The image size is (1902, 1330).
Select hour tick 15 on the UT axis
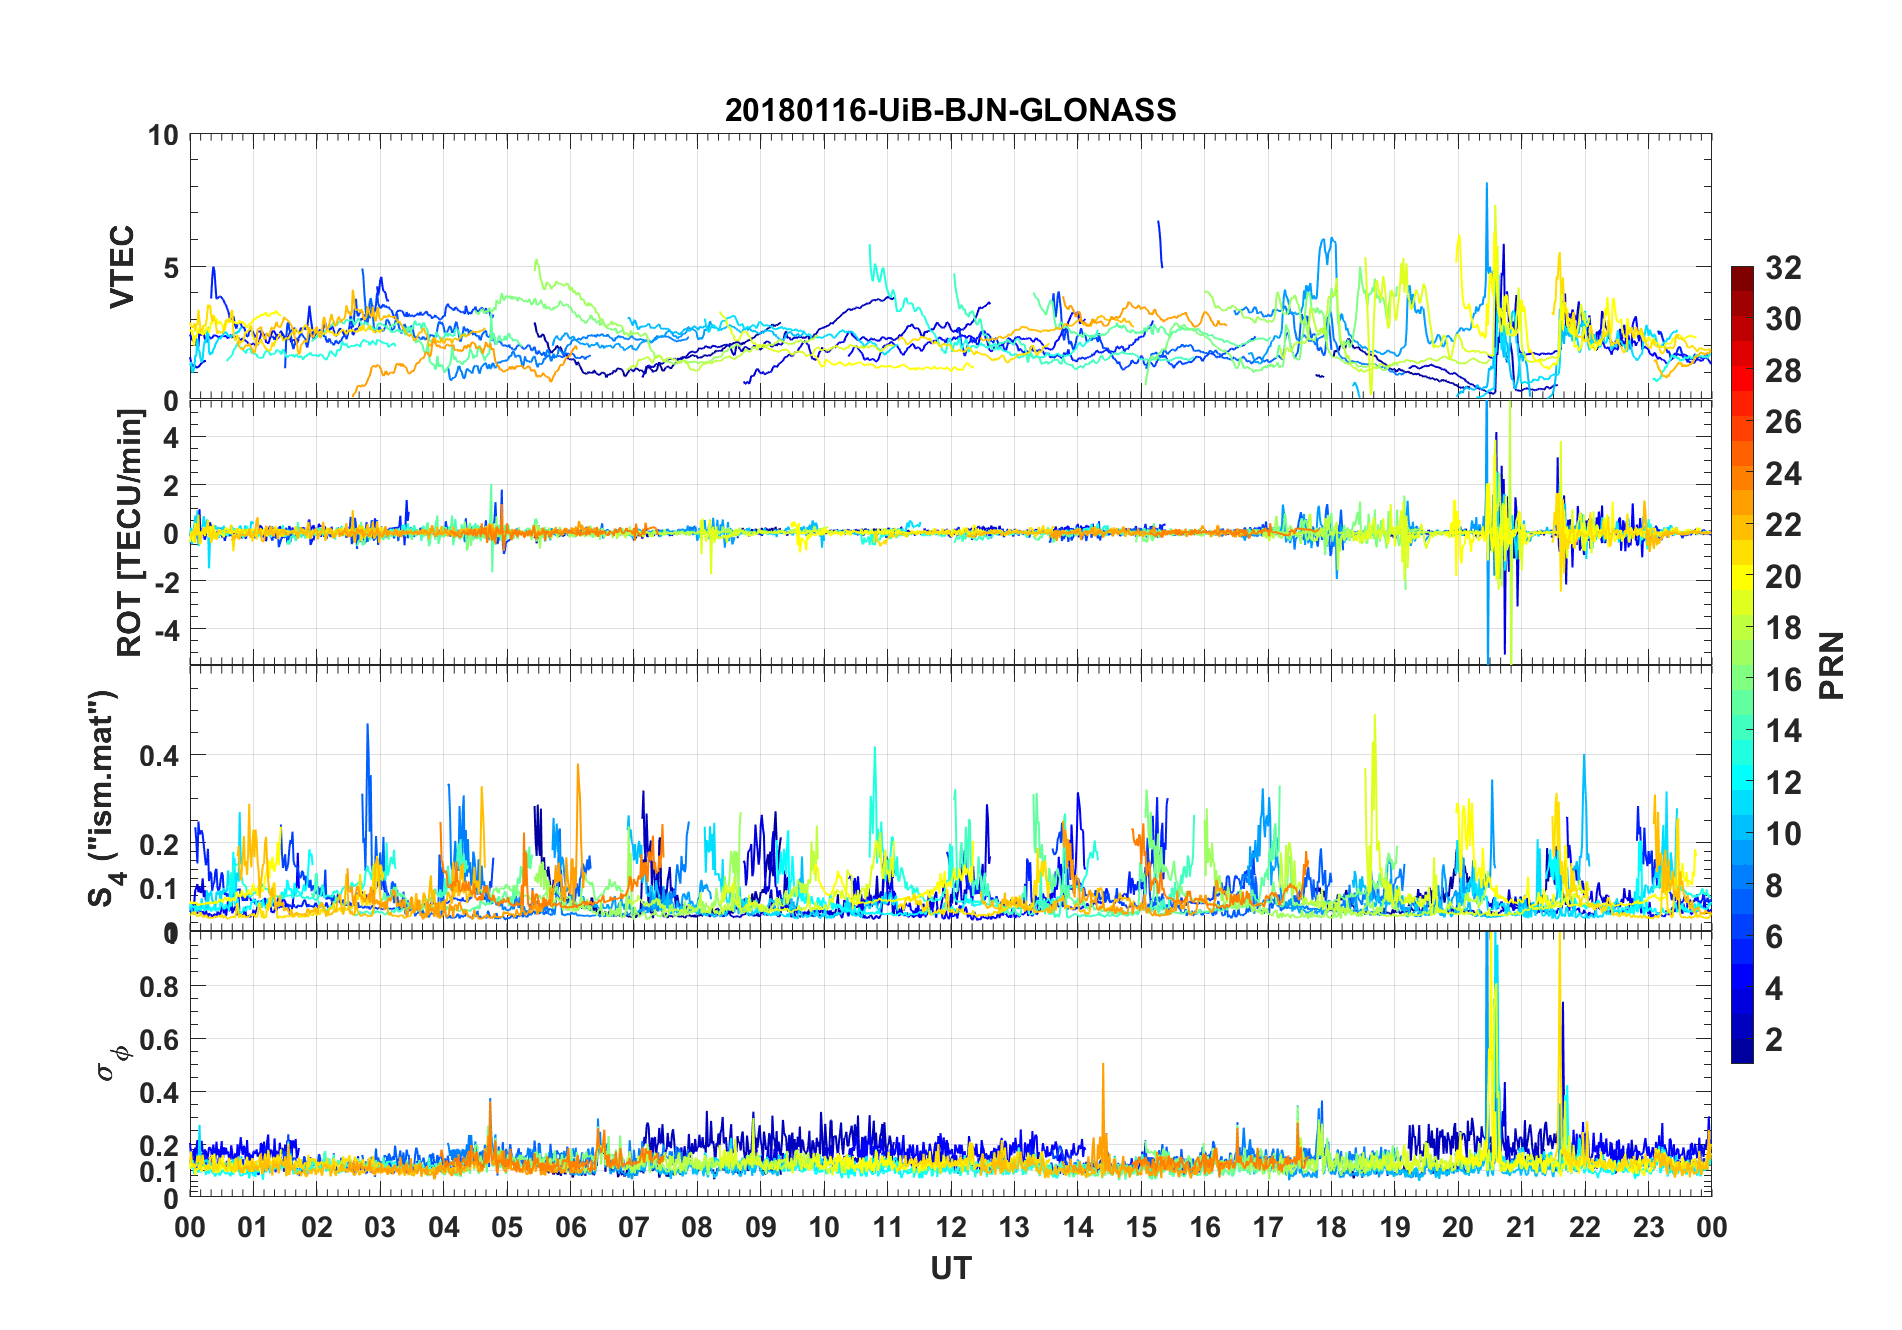pos(1141,1227)
